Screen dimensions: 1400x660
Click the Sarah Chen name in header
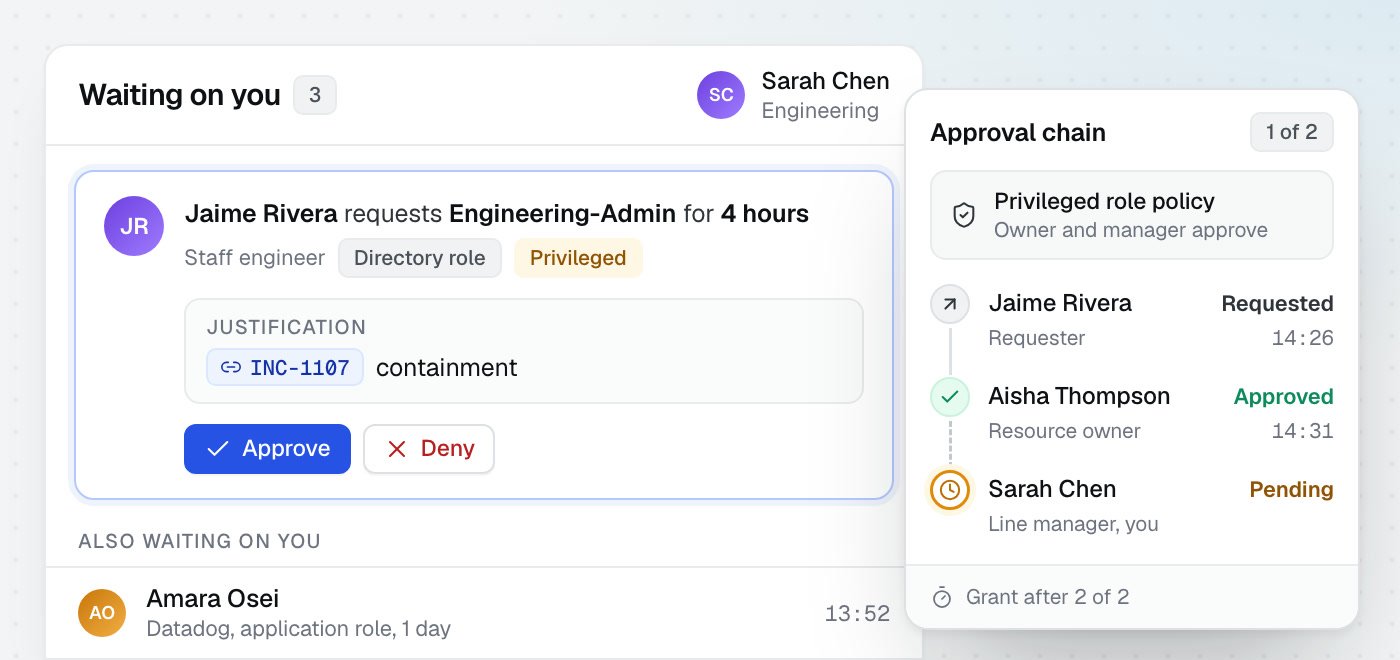click(x=825, y=81)
